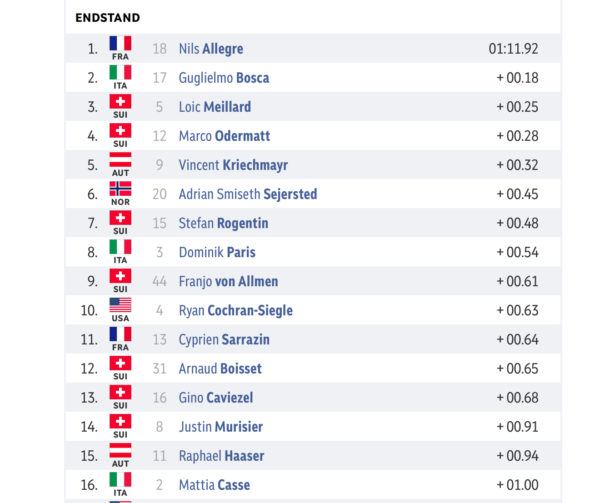Click the winning time 01:11.92

[513, 49]
